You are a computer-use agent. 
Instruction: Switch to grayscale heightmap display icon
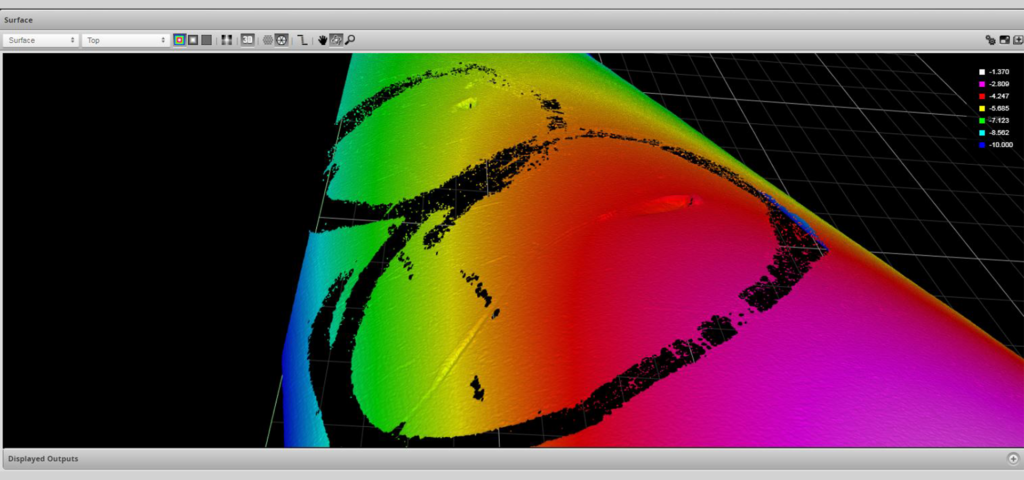(x=192, y=40)
